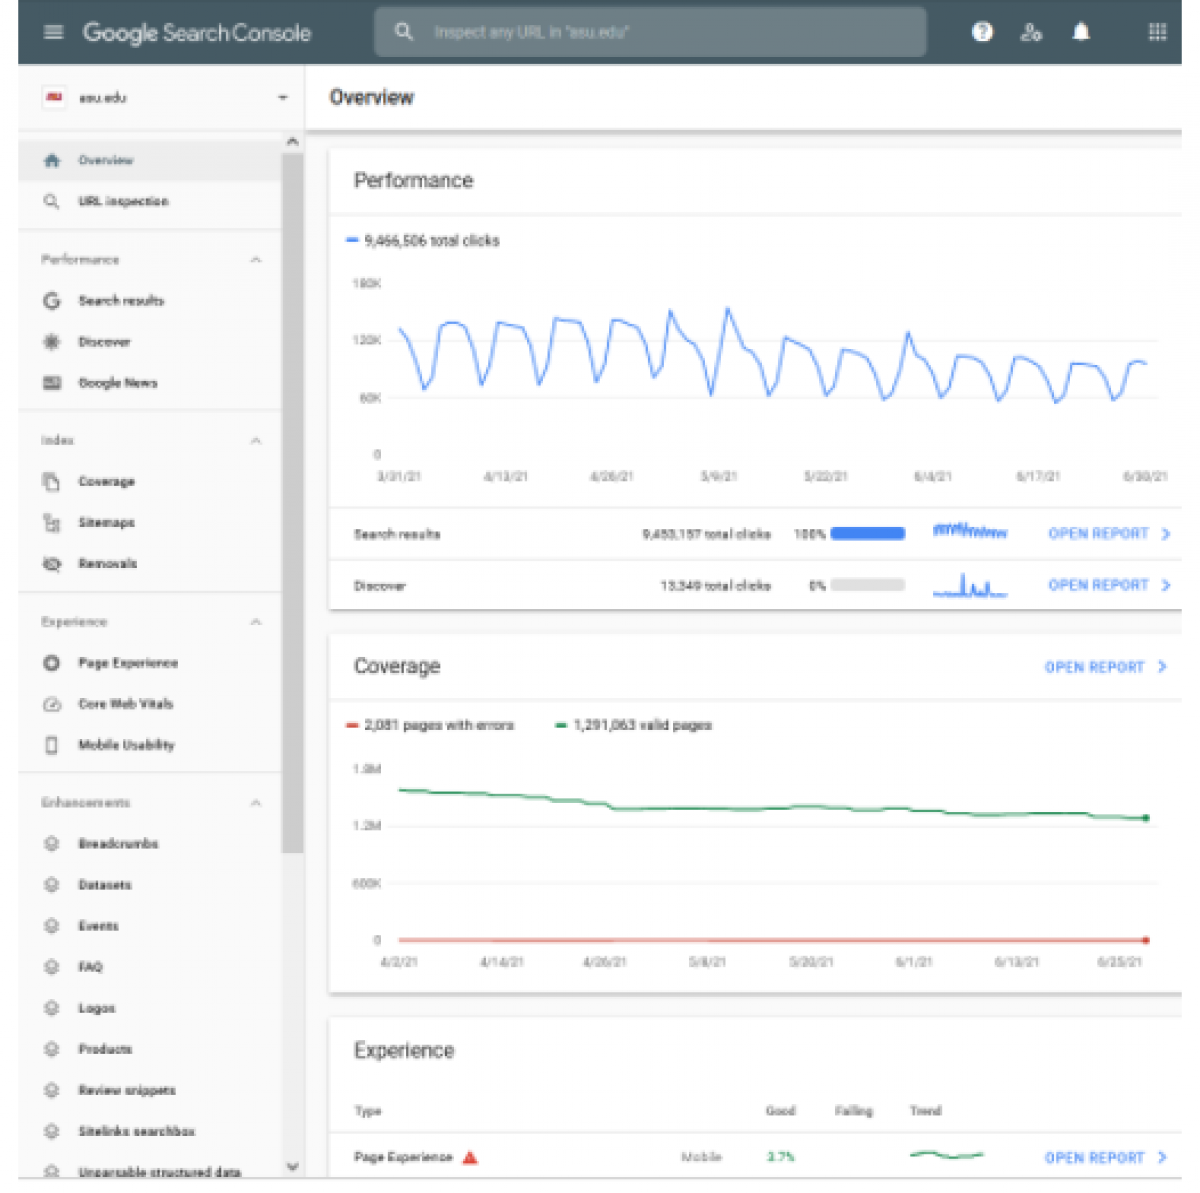
Task: Open the Google apps grid
Action: click(1157, 32)
